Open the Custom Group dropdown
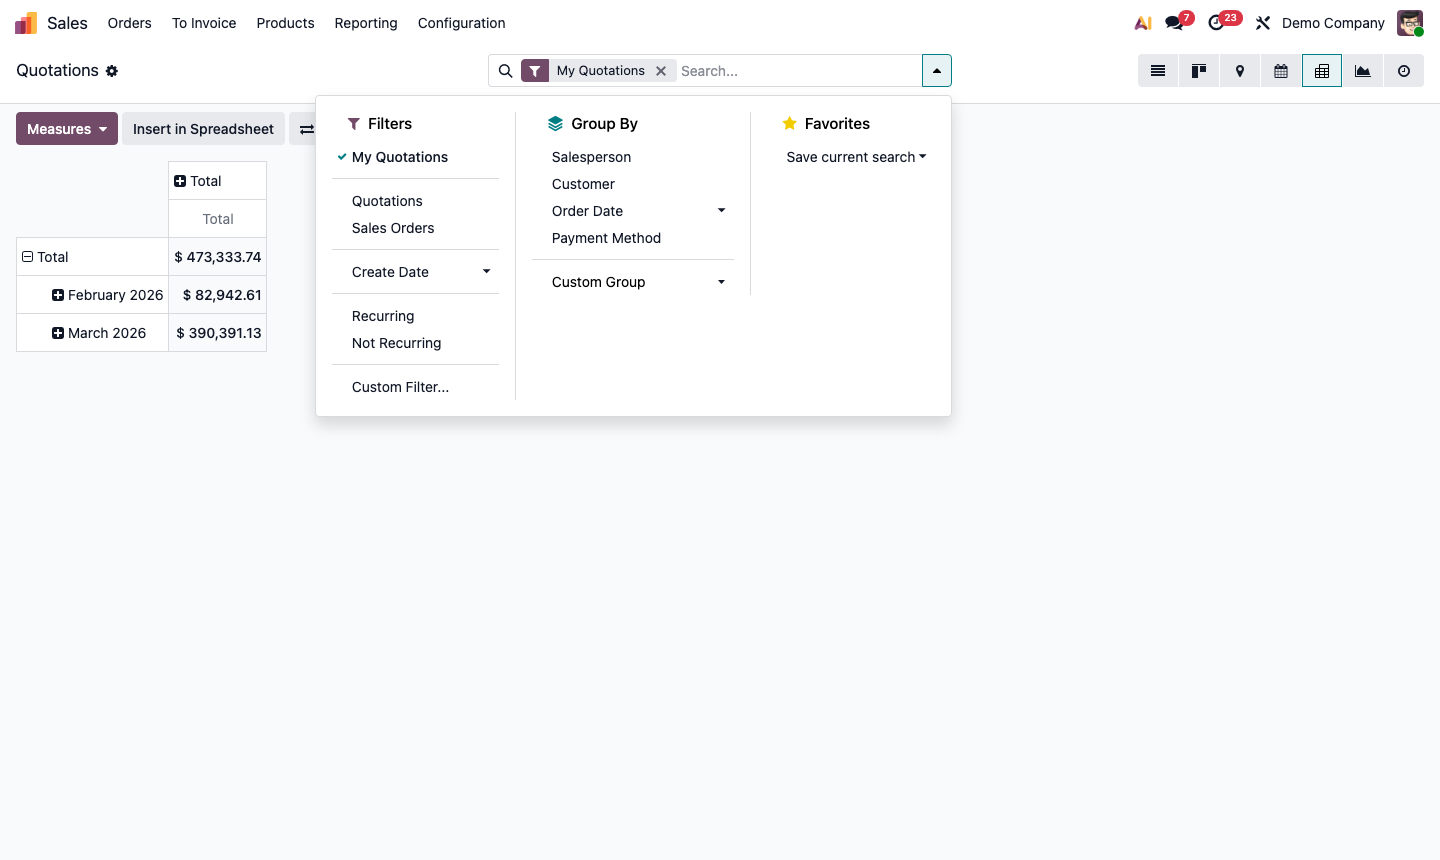Screen dimensions: 1440x860 (721, 282)
